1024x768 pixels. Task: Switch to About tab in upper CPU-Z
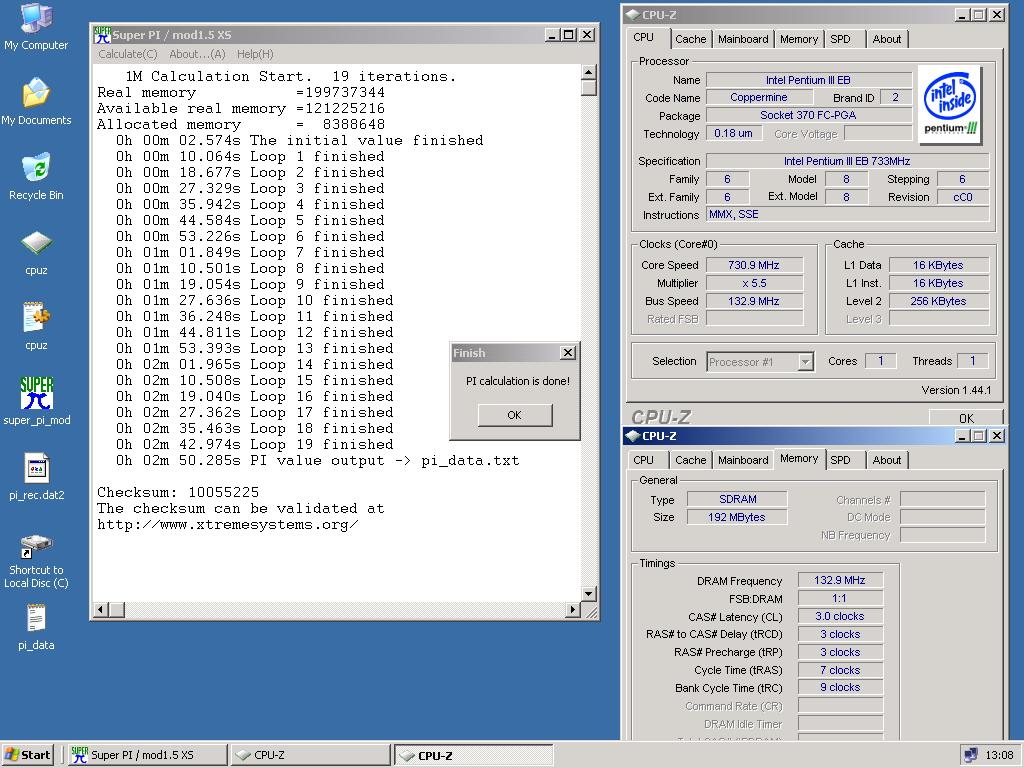coord(887,39)
